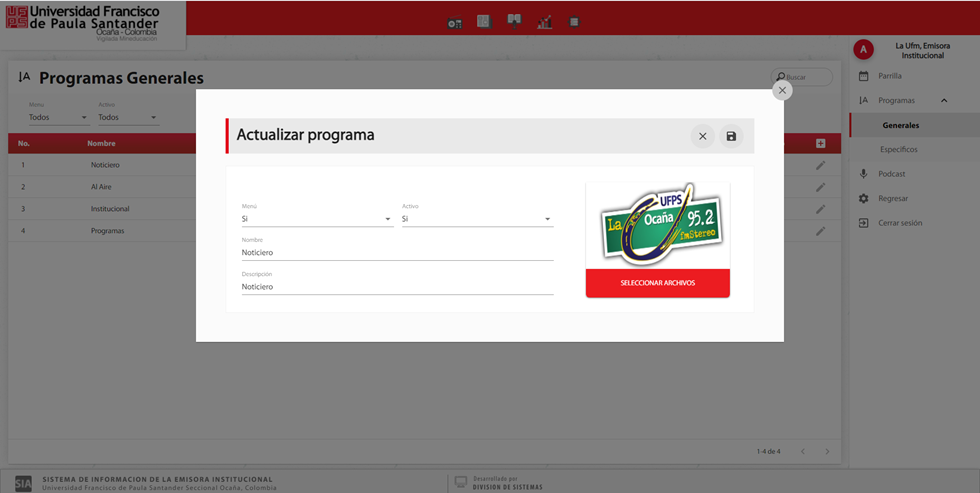Click the Nombre input field

pyautogui.click(x=397, y=253)
